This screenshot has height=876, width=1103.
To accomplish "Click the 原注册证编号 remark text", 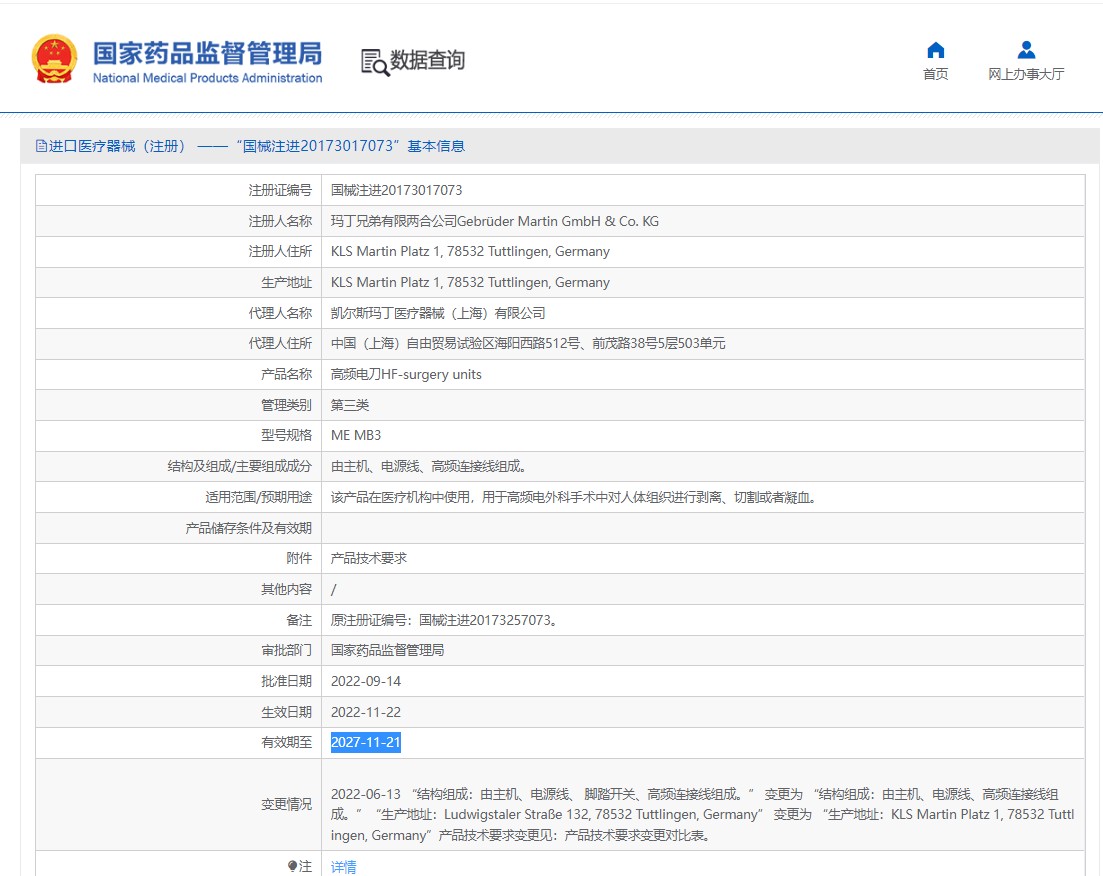I will (444, 620).
